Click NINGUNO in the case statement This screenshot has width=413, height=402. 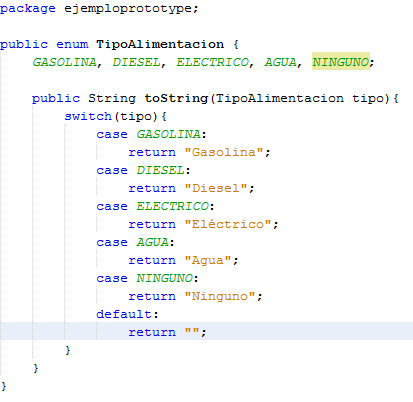(165, 278)
